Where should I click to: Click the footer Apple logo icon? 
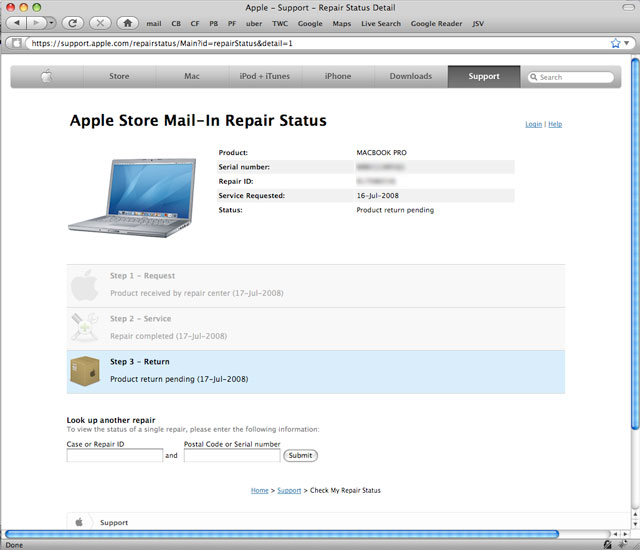point(79,522)
